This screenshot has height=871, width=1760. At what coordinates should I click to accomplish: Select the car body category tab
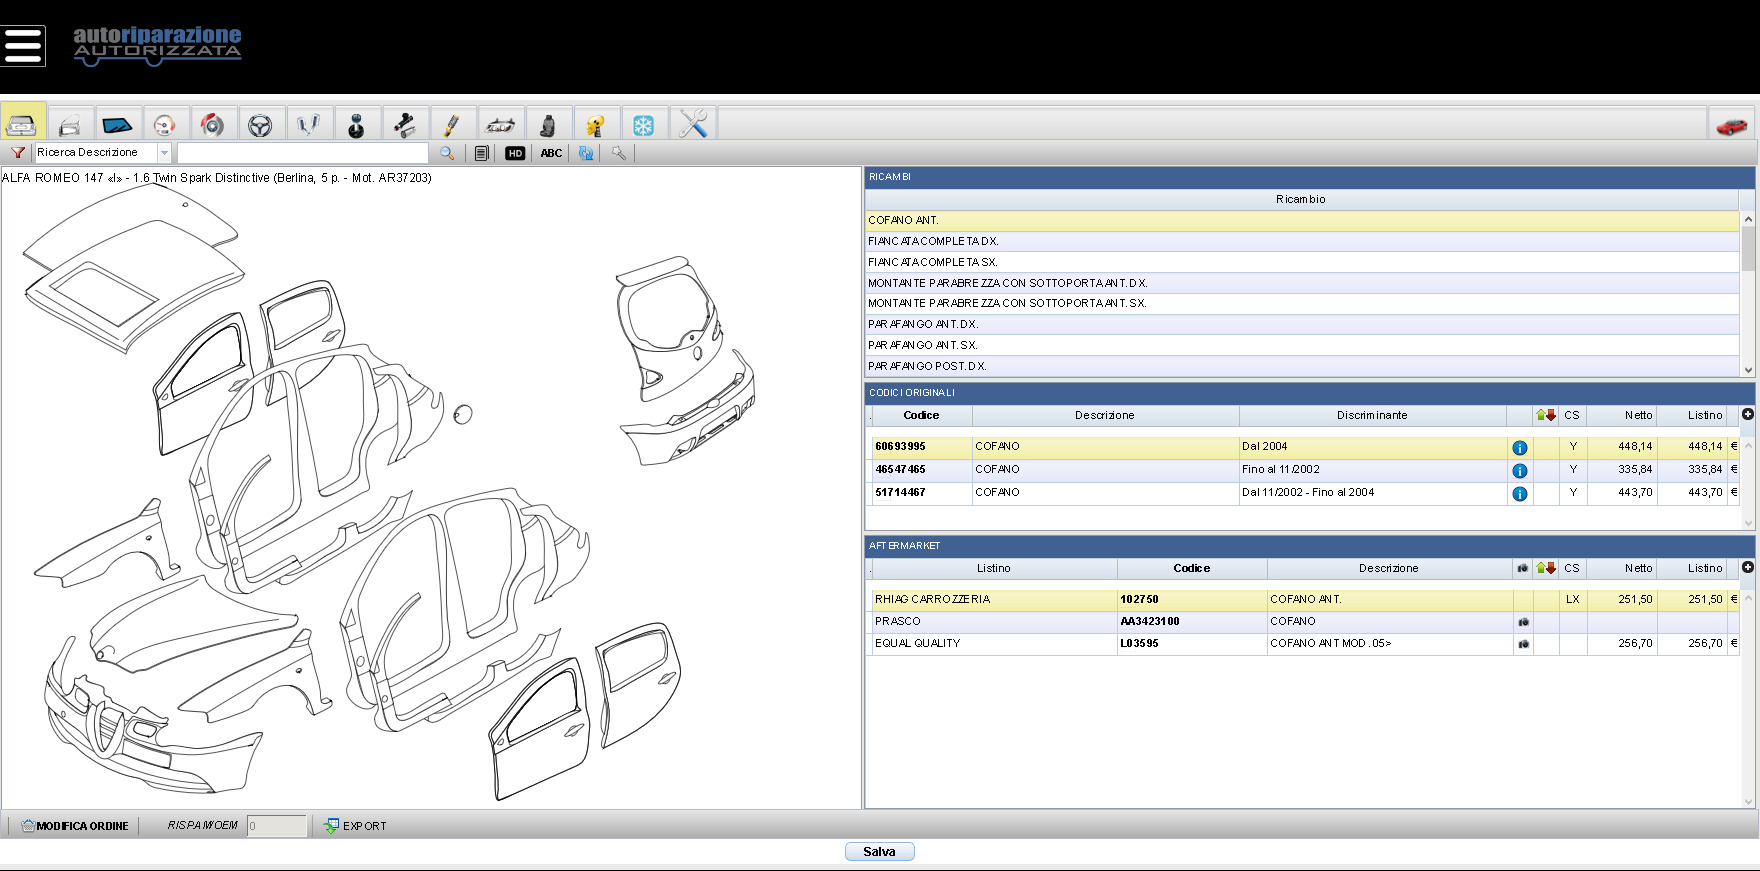point(22,124)
